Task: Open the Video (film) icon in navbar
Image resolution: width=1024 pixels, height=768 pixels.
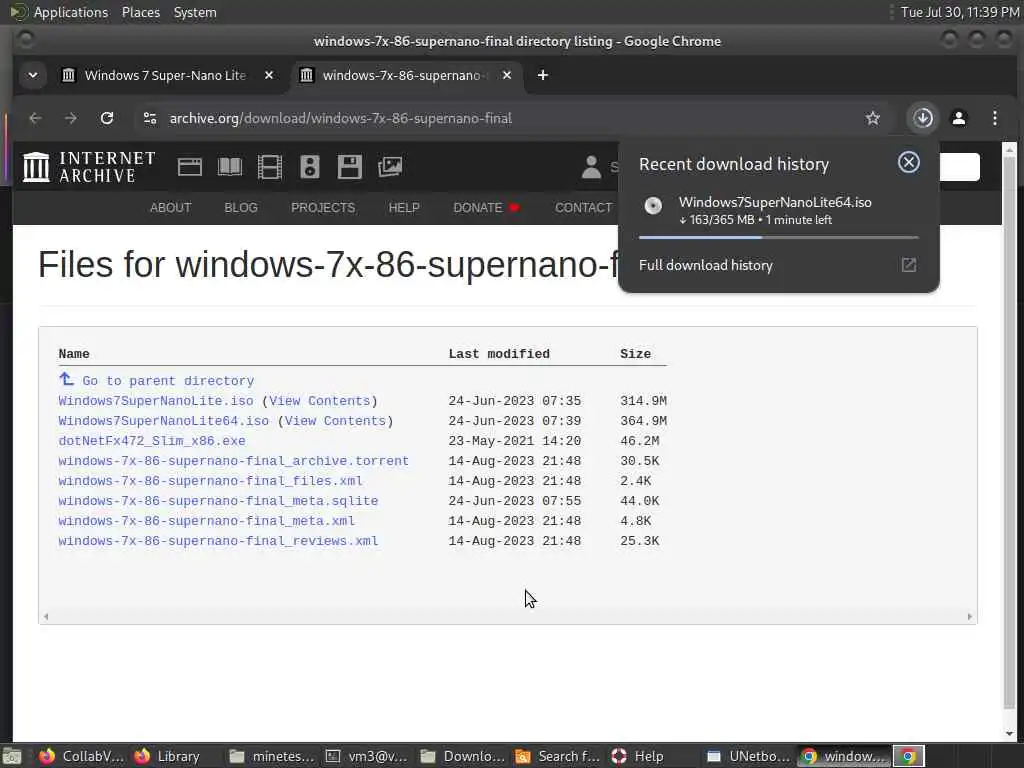Action: point(269,167)
